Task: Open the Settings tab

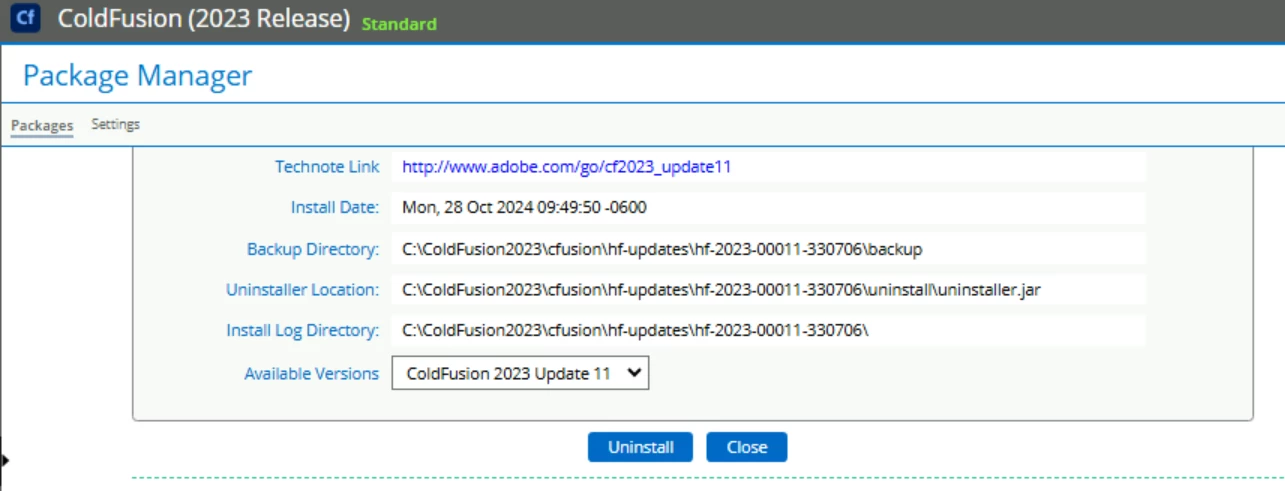Action: point(115,125)
